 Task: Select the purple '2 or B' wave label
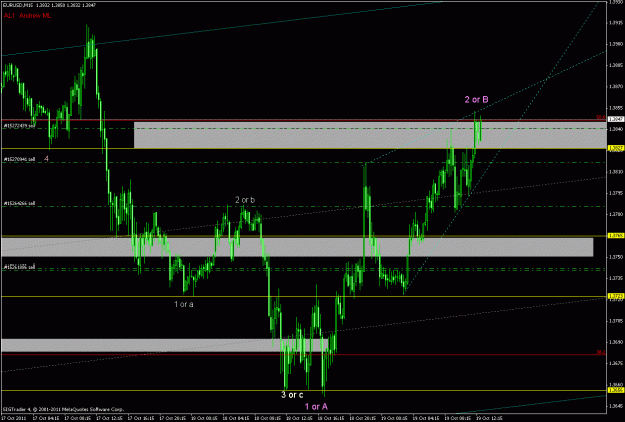click(x=476, y=100)
